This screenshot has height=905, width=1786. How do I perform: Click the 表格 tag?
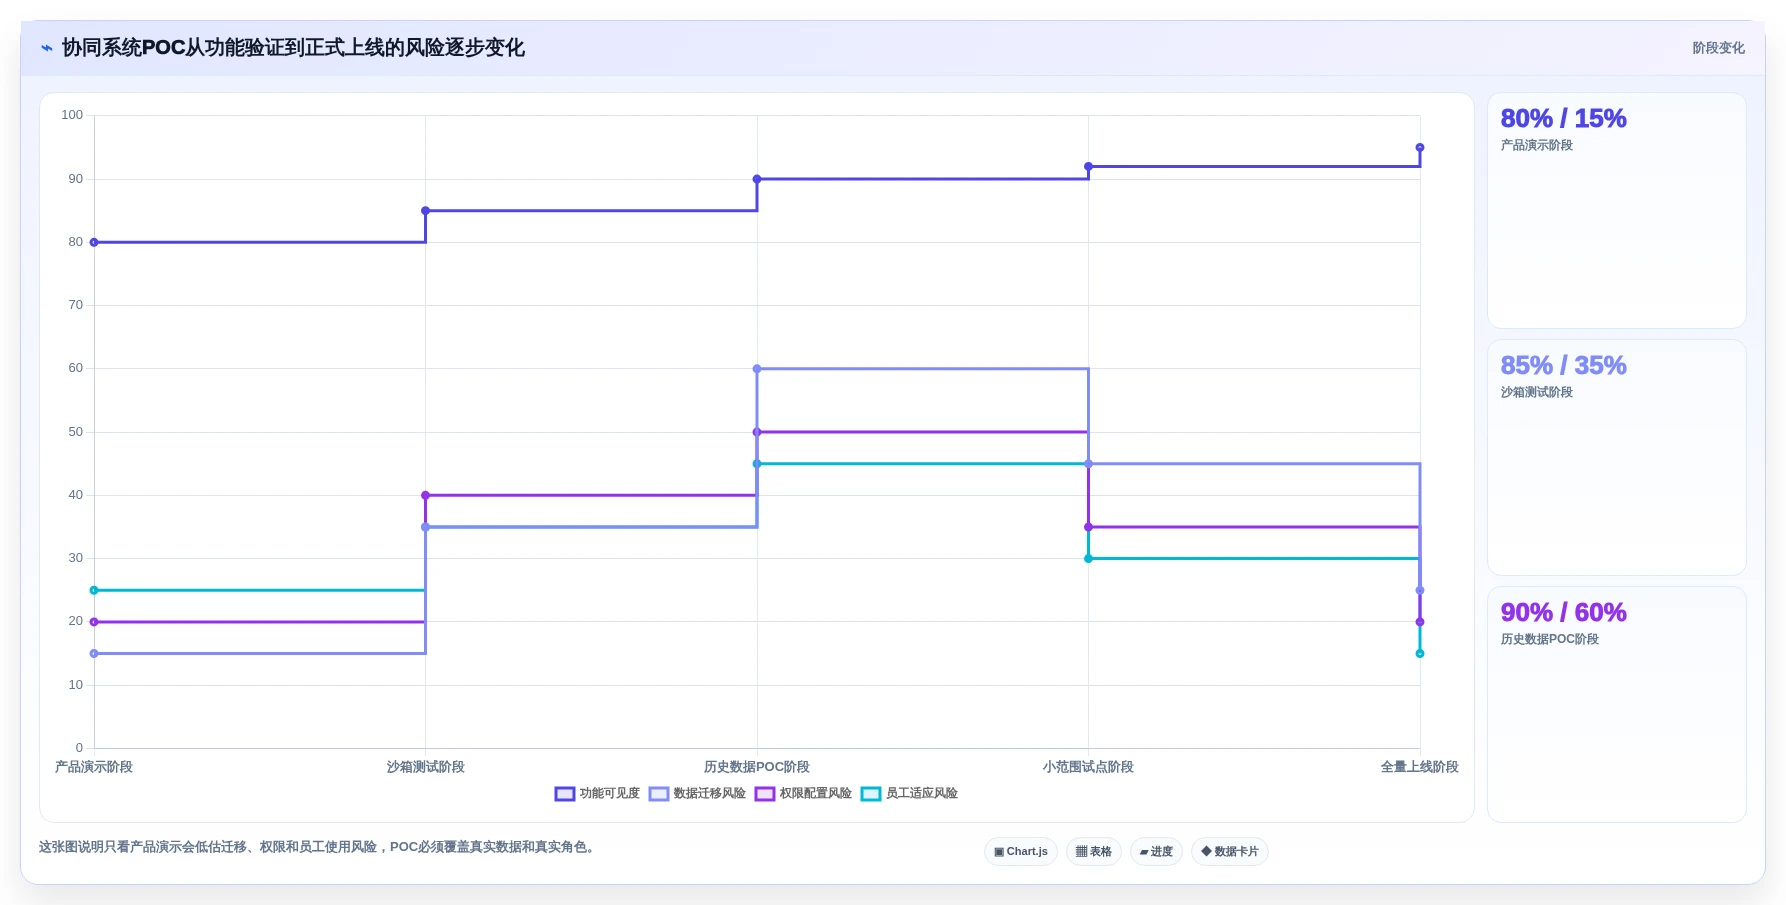coord(1094,852)
